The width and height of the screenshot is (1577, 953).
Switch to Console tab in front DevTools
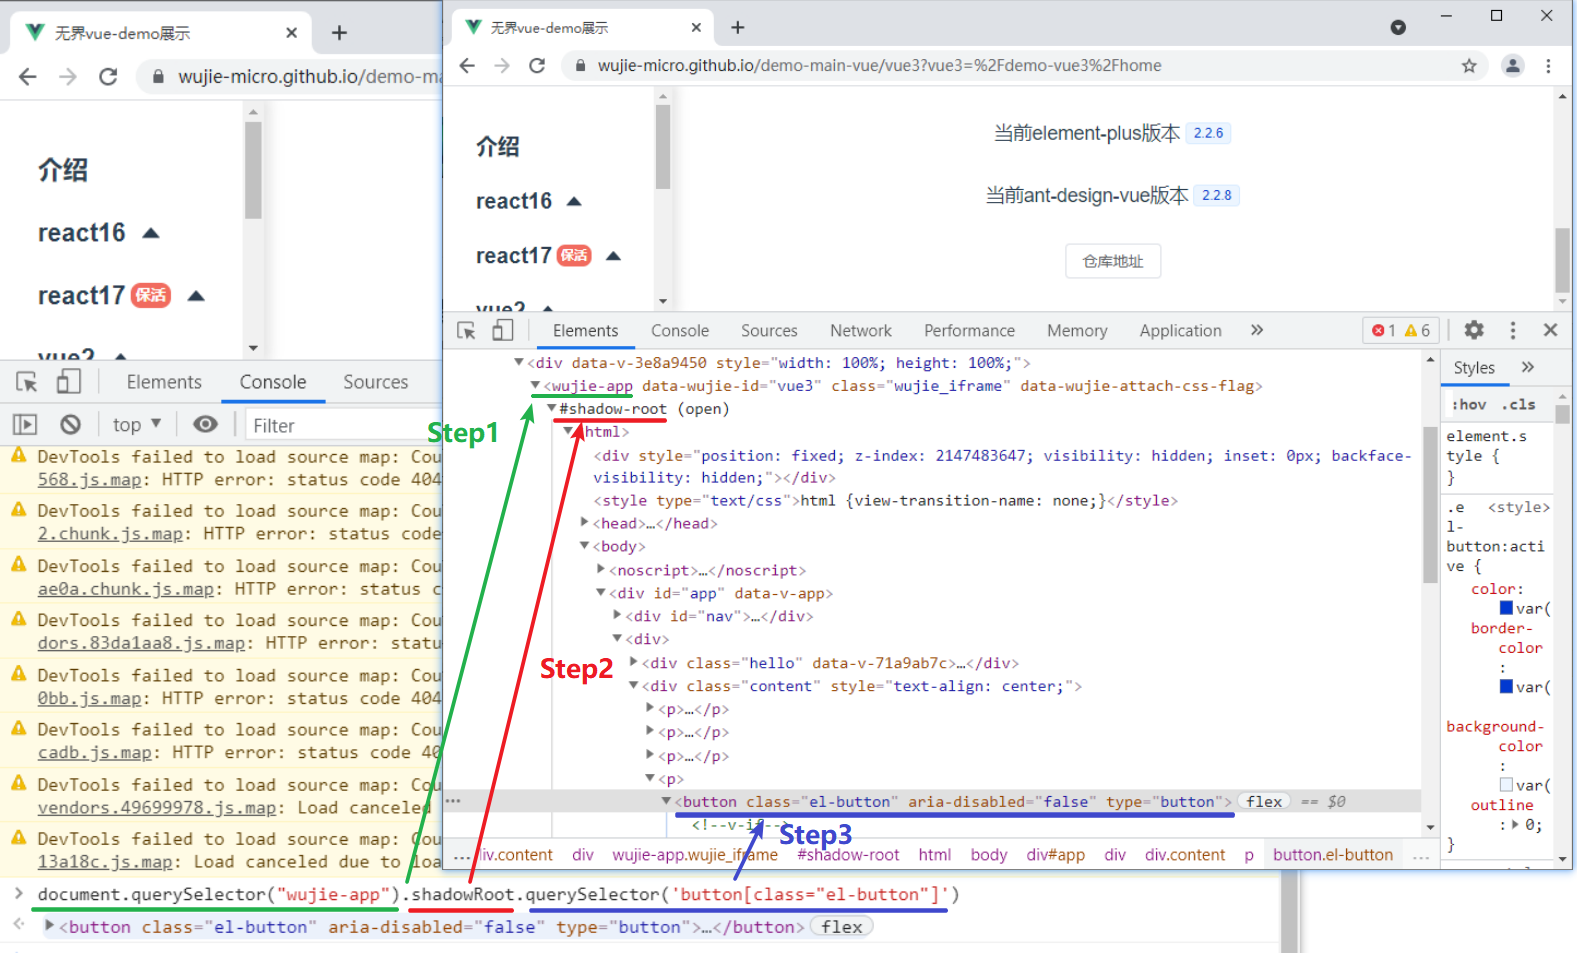[x=680, y=331]
